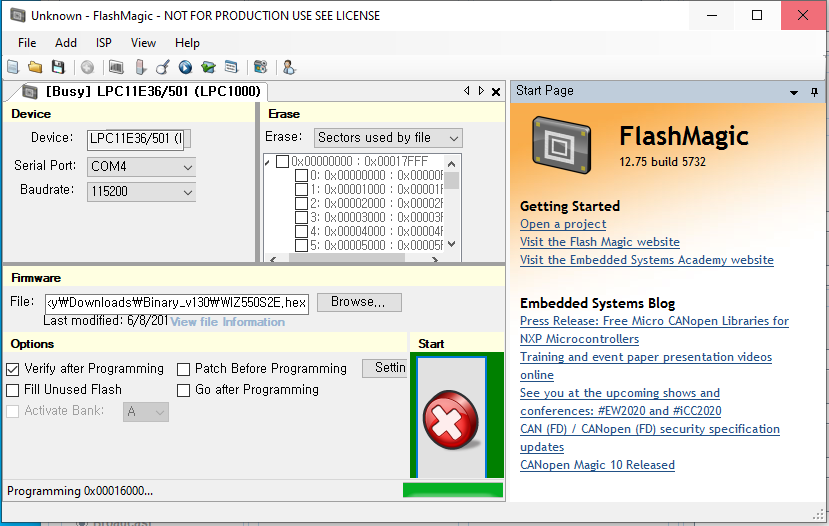This screenshot has width=829, height=526.
Task: Click the FlashMagic title bar app icon
Action: tap(18, 15)
